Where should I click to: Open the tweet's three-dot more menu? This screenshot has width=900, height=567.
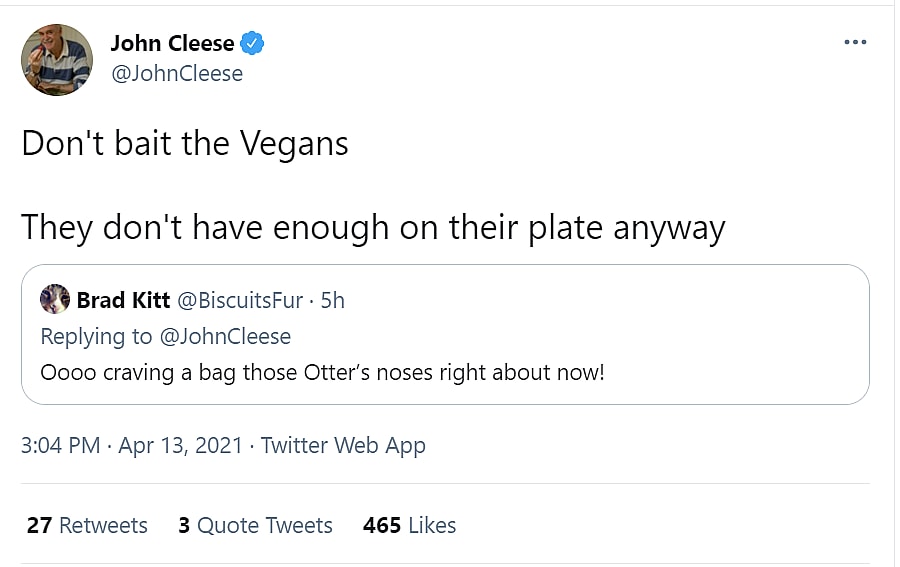tap(854, 42)
